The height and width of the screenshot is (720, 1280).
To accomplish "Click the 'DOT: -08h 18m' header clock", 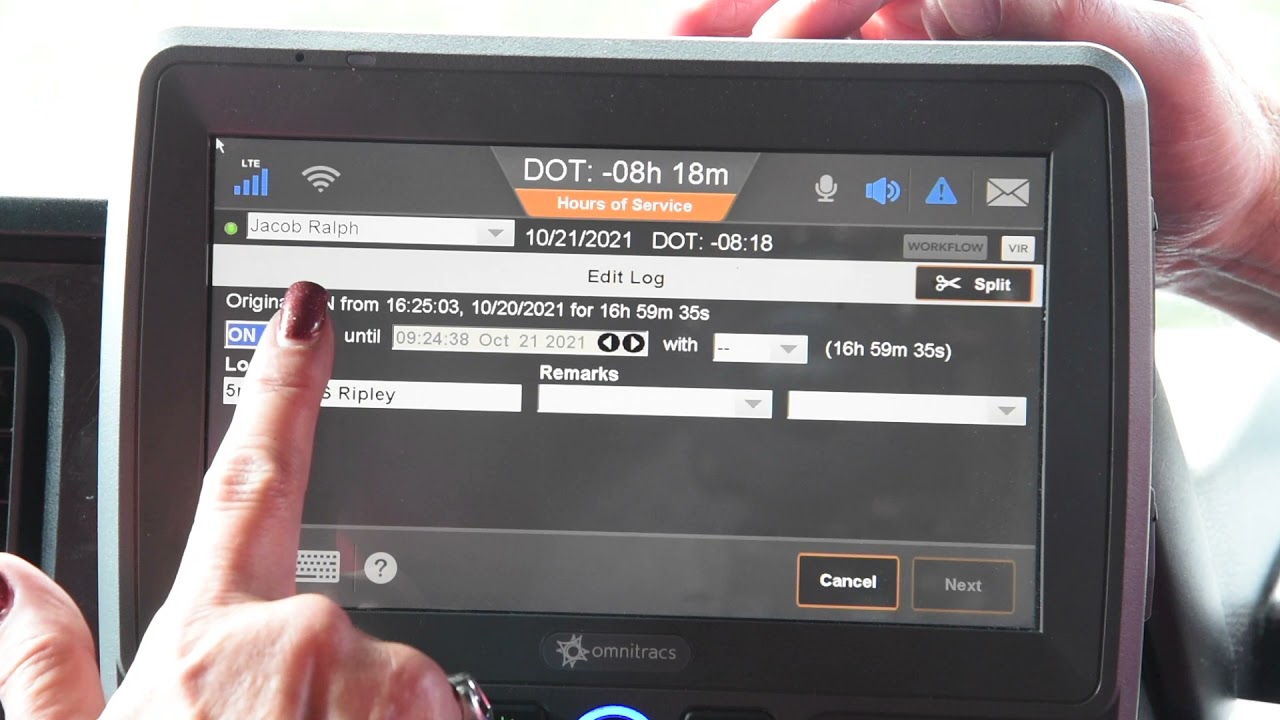I will tap(626, 172).
